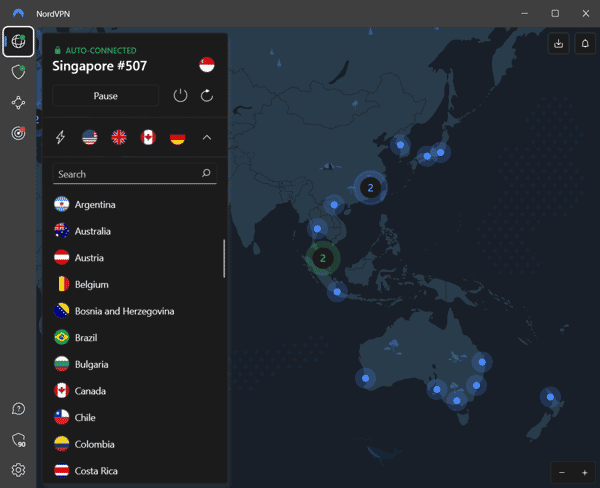
Task: Select Chile in the country list
Action: pos(135,417)
